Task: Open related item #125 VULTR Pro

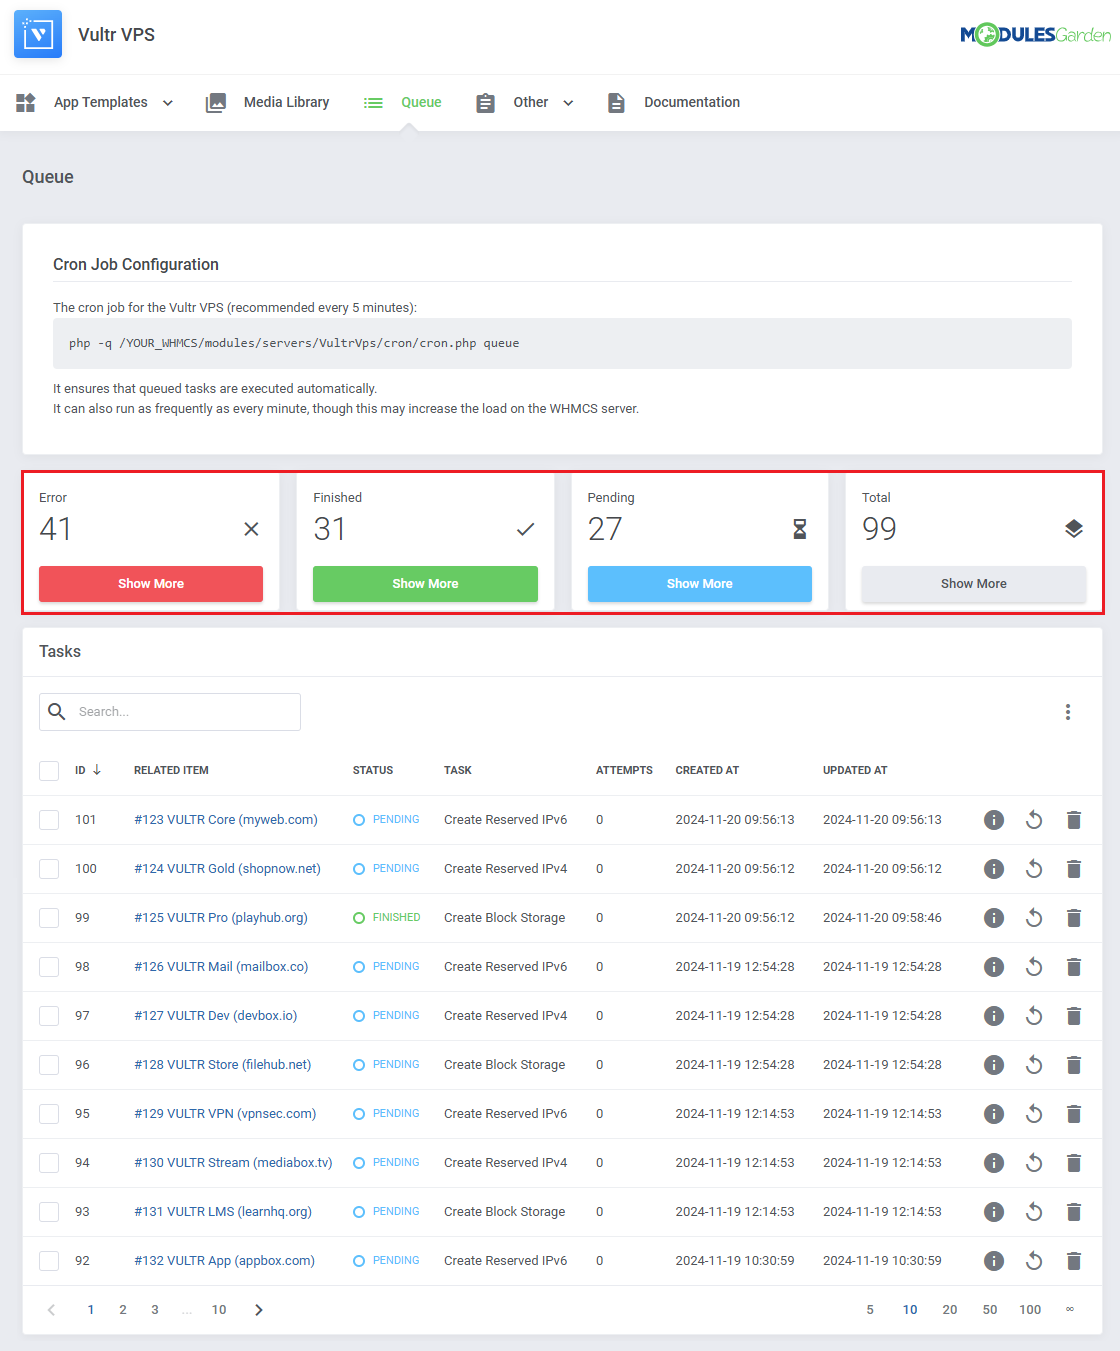Action: [221, 918]
